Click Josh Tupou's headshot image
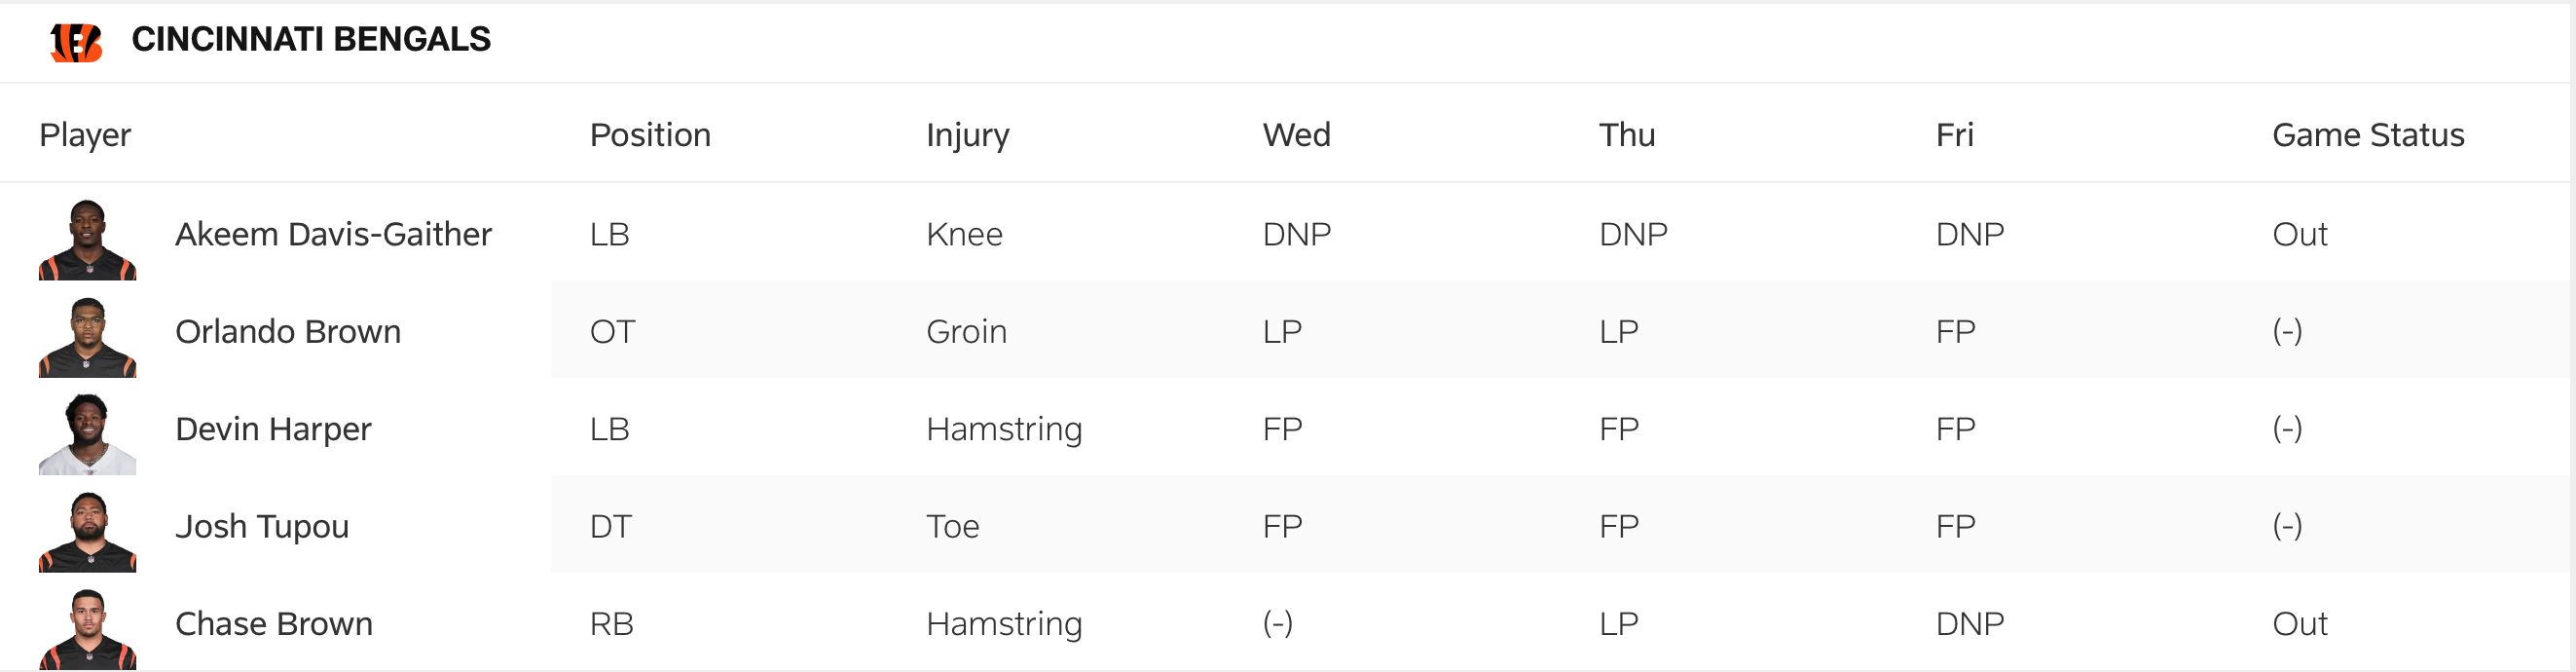The height and width of the screenshot is (672, 2576). (87, 532)
